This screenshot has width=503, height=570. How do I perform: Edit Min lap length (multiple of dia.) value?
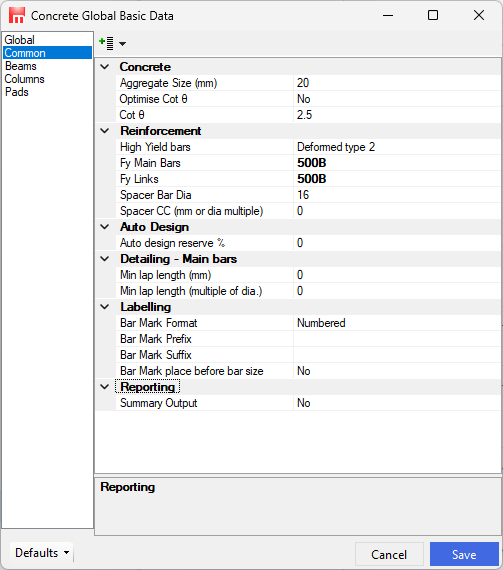pyautogui.click(x=397, y=291)
